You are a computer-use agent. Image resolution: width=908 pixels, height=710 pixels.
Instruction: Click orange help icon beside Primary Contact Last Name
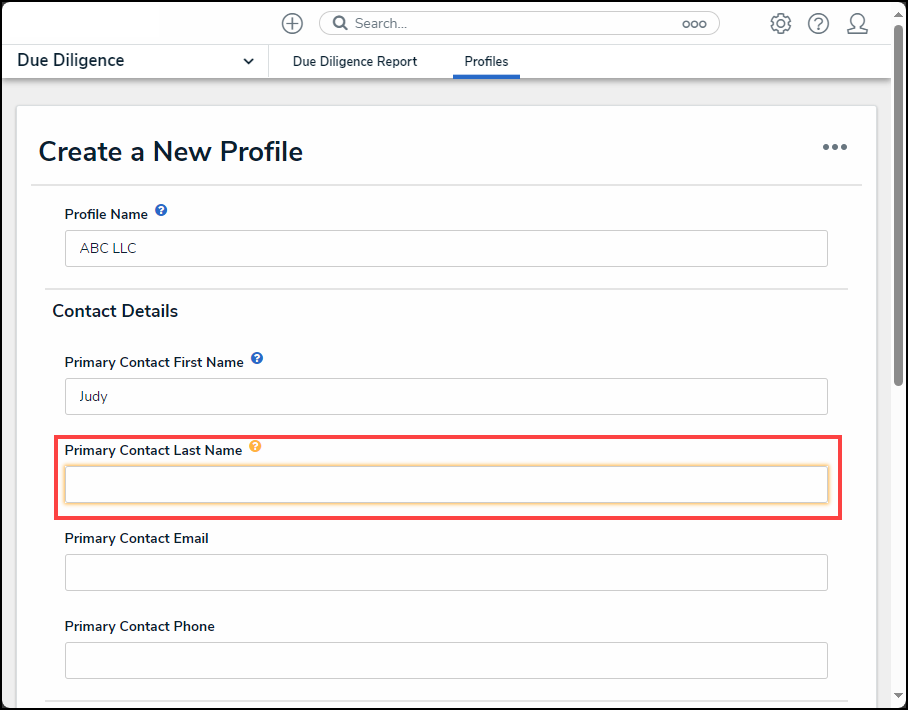point(255,446)
